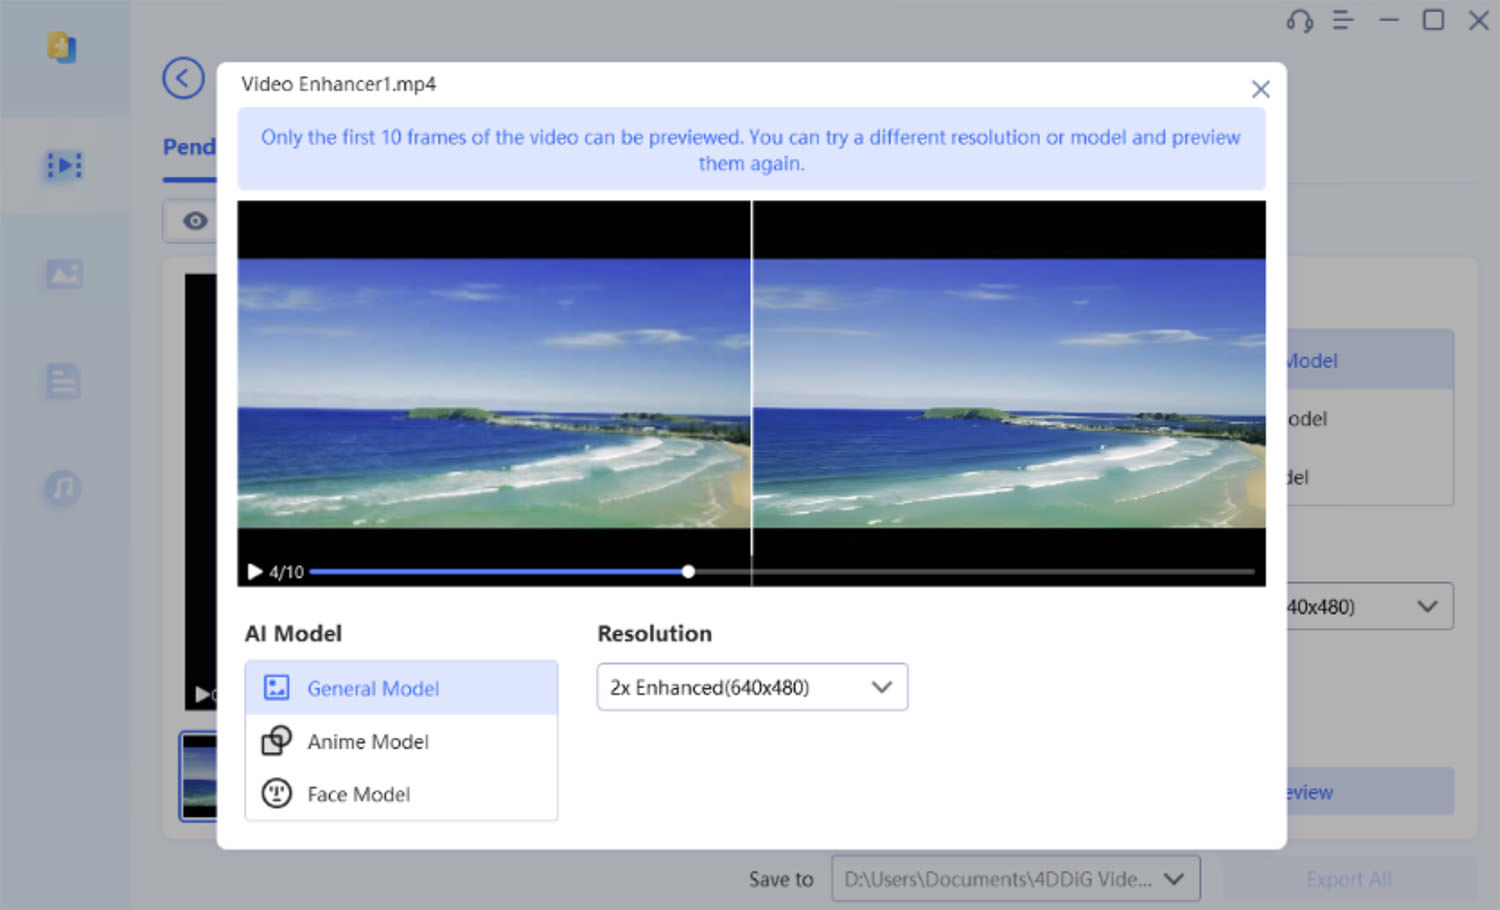Open the headset support icon
The height and width of the screenshot is (910, 1500).
pyautogui.click(x=1299, y=21)
